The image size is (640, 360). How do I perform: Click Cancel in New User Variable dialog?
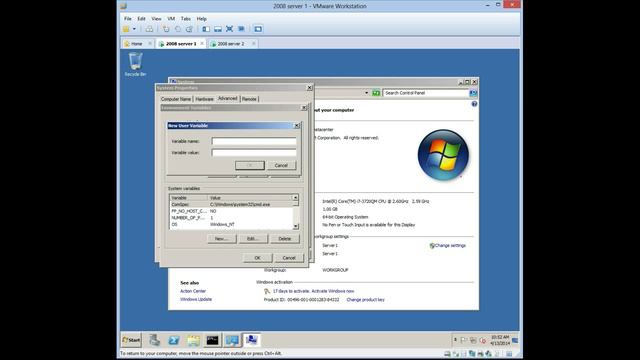[281, 165]
